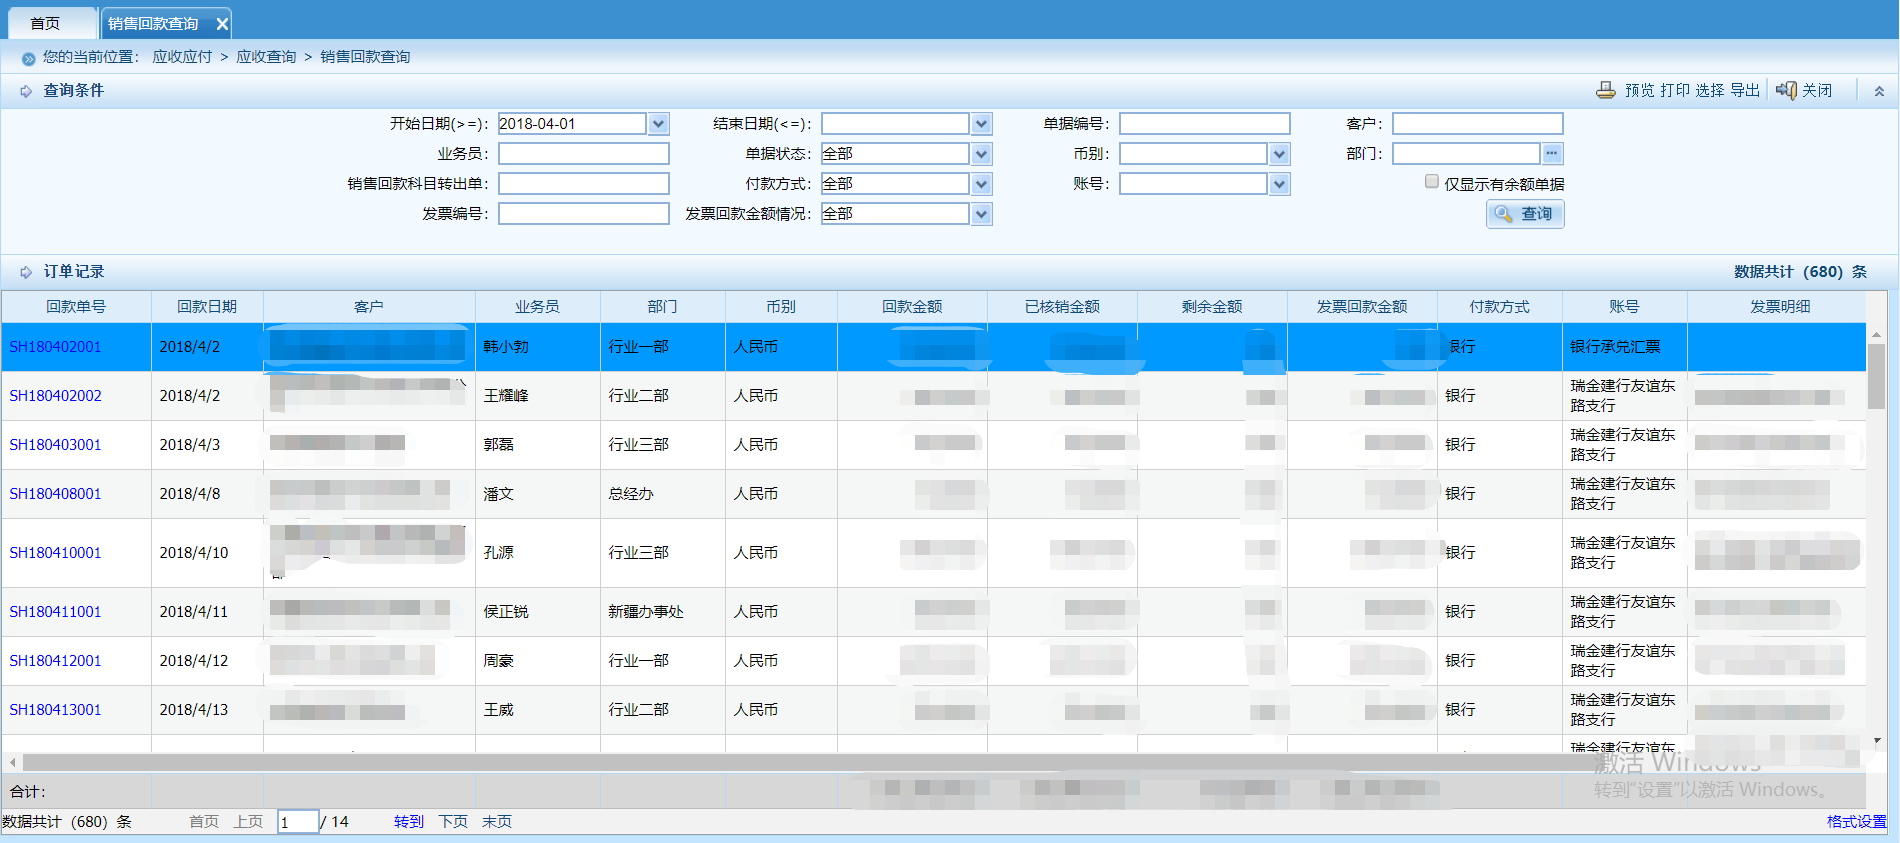This screenshot has height=843, width=1900.
Task: Open order link SH180403001
Action: pyautogui.click(x=55, y=445)
